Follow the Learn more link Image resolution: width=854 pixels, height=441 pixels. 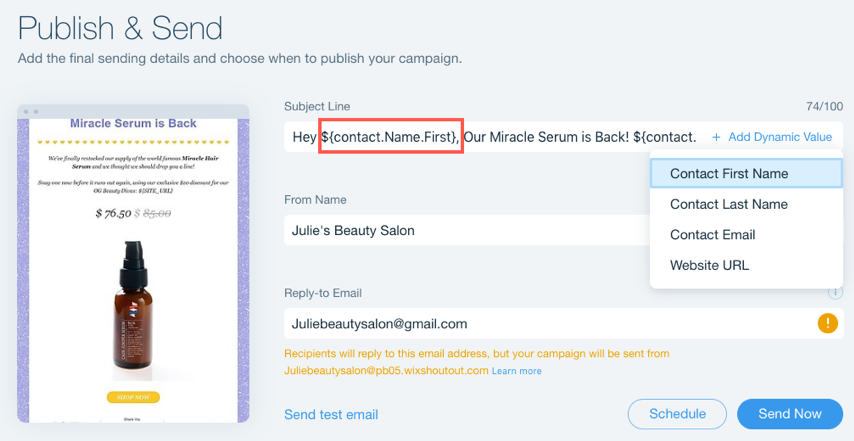[517, 371]
